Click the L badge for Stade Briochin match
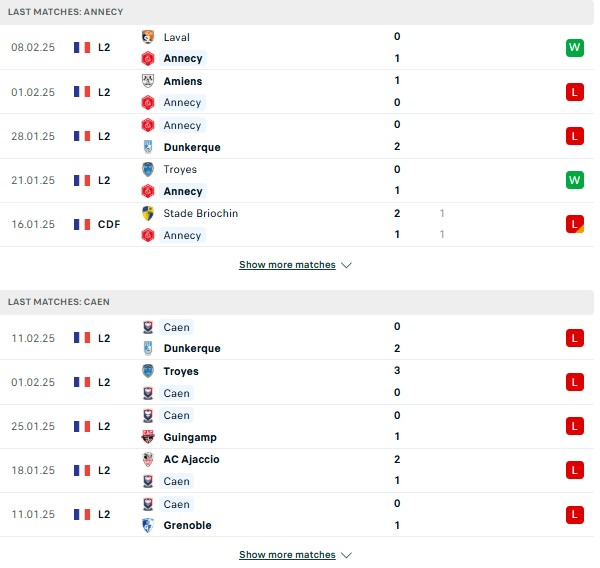Screen dimensions: 600x568 [x=575, y=224]
